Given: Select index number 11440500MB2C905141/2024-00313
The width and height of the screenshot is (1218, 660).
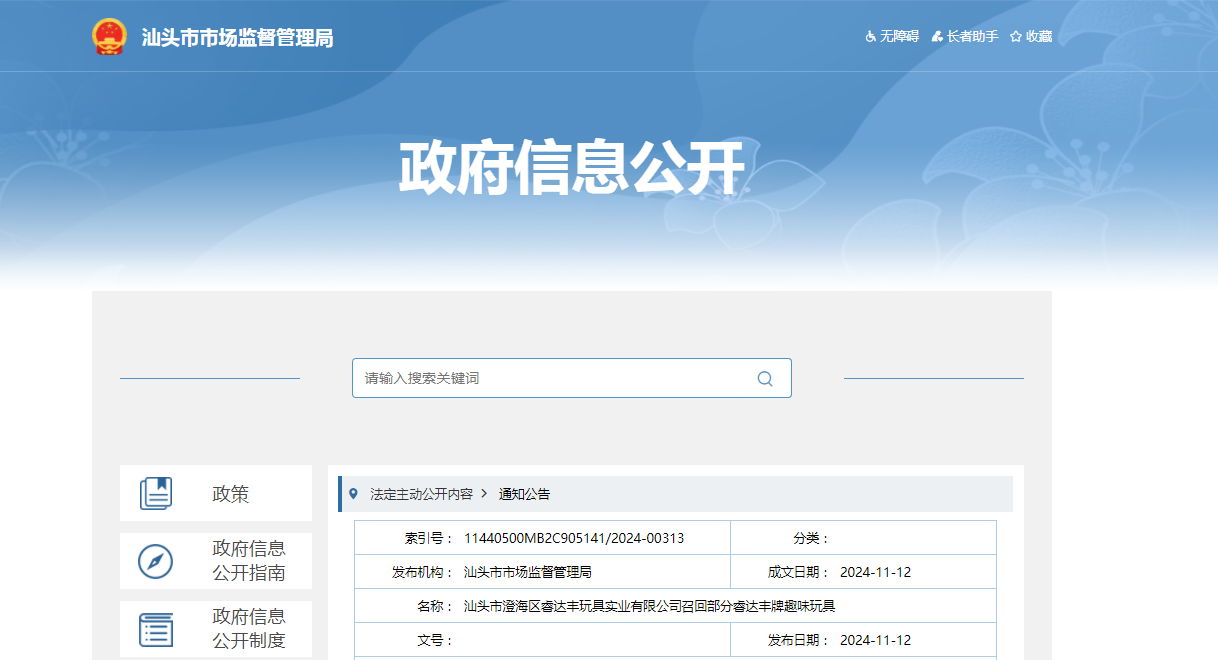Looking at the screenshot, I should click(574, 538).
